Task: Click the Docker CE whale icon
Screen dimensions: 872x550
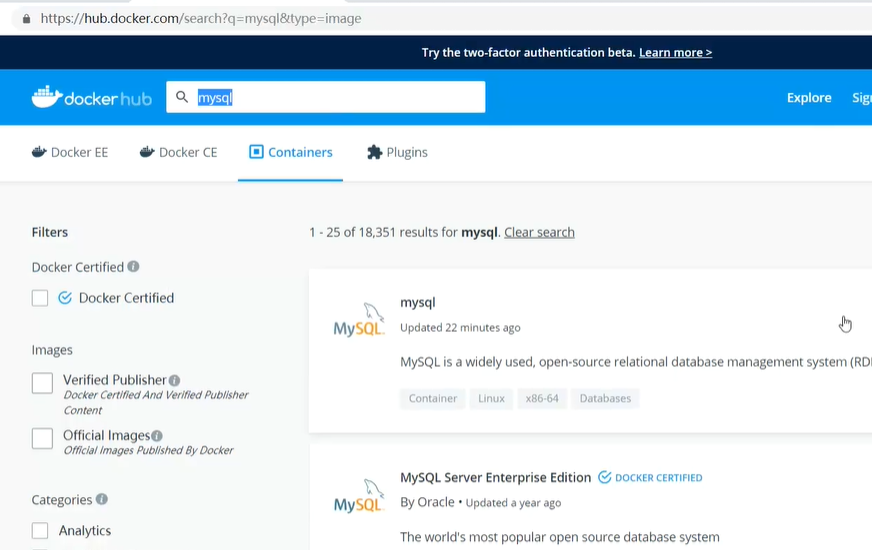Action: click(146, 152)
